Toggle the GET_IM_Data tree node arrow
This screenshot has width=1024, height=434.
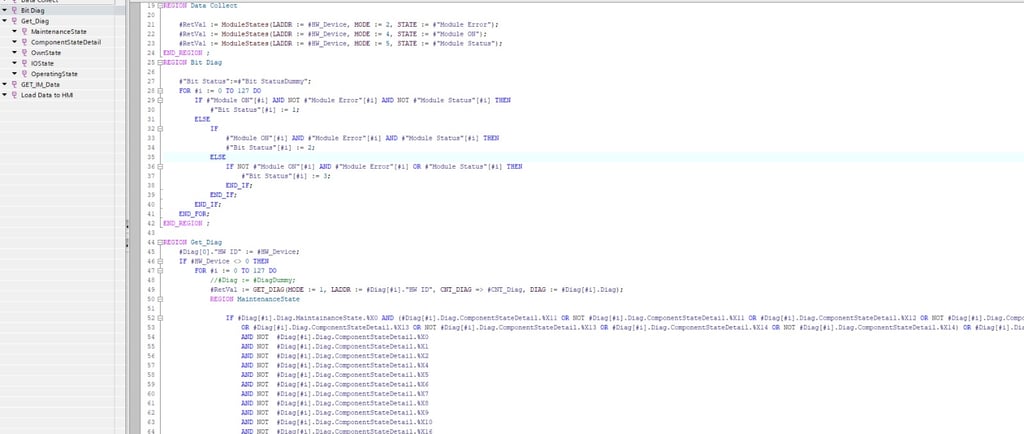tap(5, 84)
